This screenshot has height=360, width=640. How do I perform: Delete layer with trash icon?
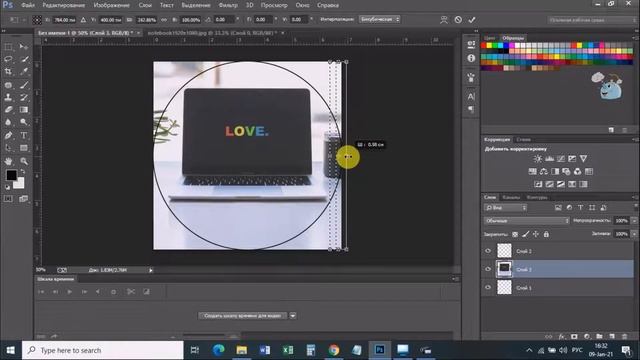click(624, 336)
